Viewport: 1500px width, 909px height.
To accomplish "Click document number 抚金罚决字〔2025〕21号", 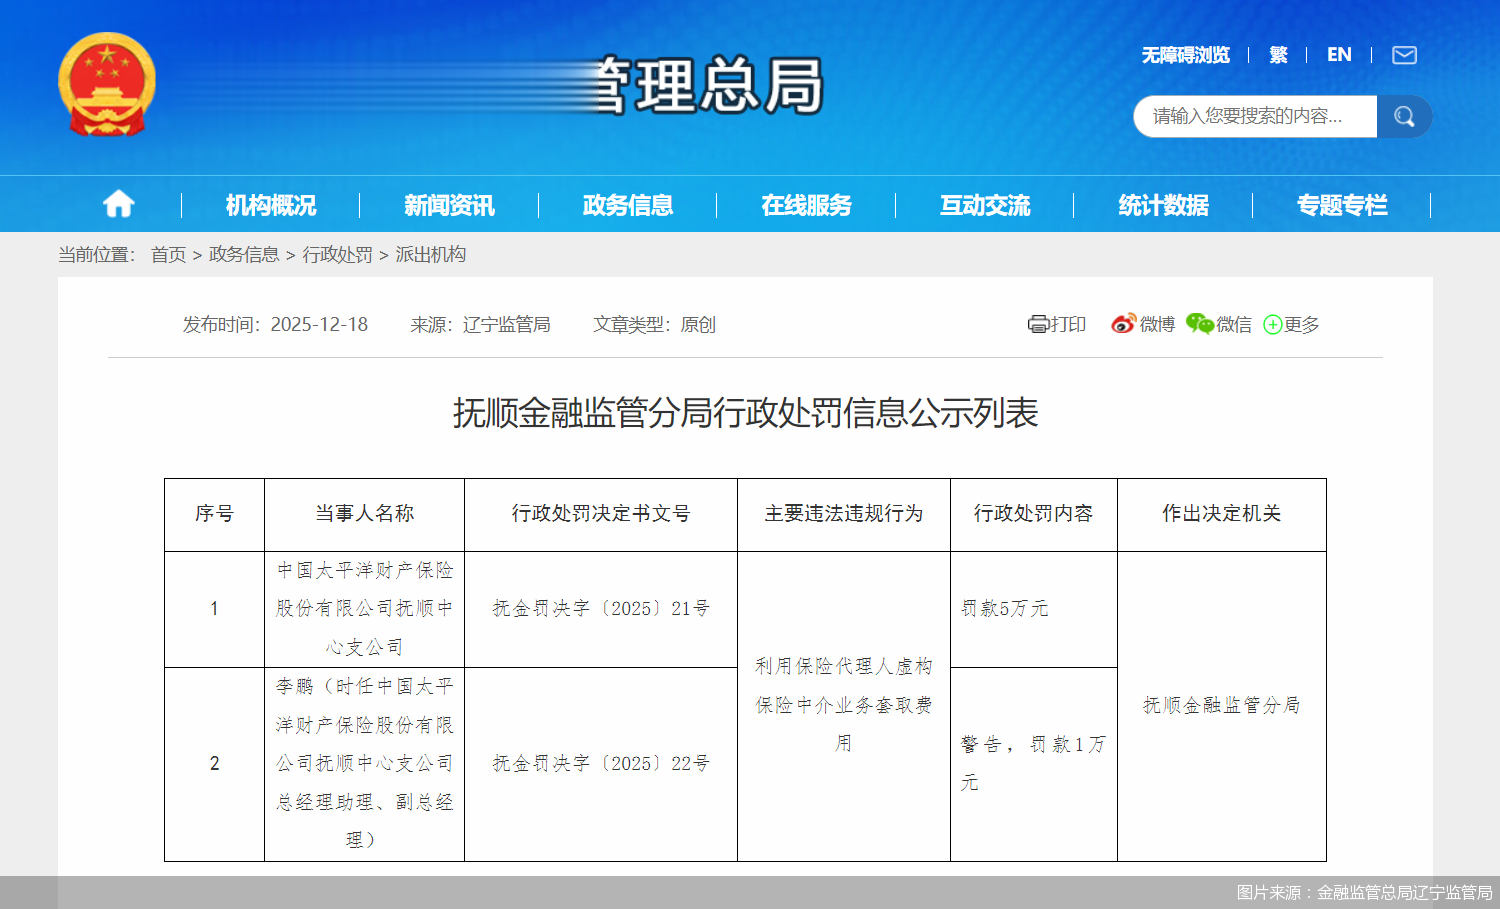I will (601, 609).
